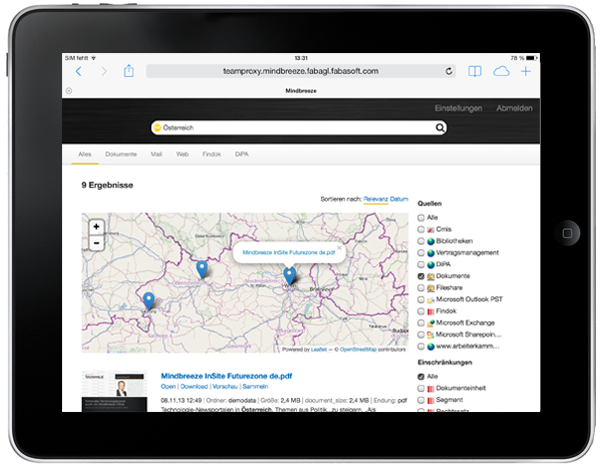Switch to the Findok tab
The width and height of the screenshot is (600, 471).
click(x=212, y=154)
